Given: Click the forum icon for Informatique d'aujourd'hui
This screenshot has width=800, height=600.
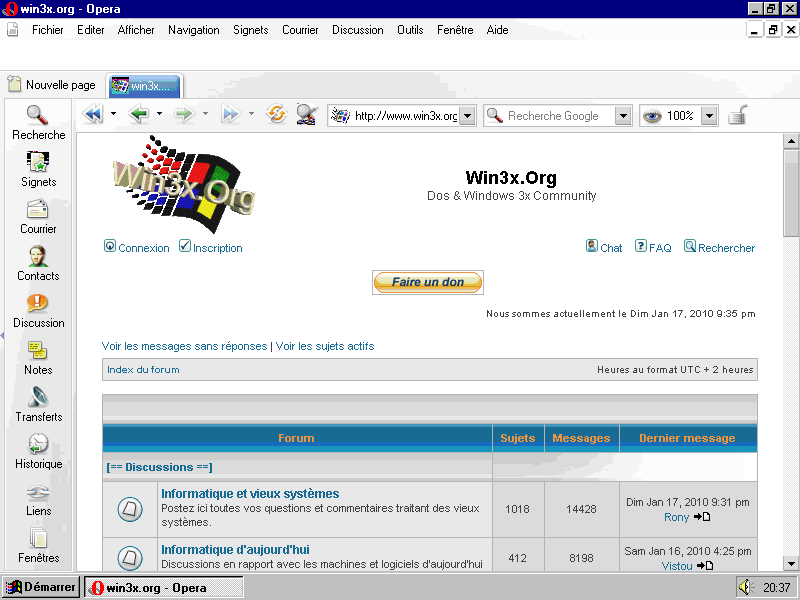Looking at the screenshot, I should click(x=130, y=557).
